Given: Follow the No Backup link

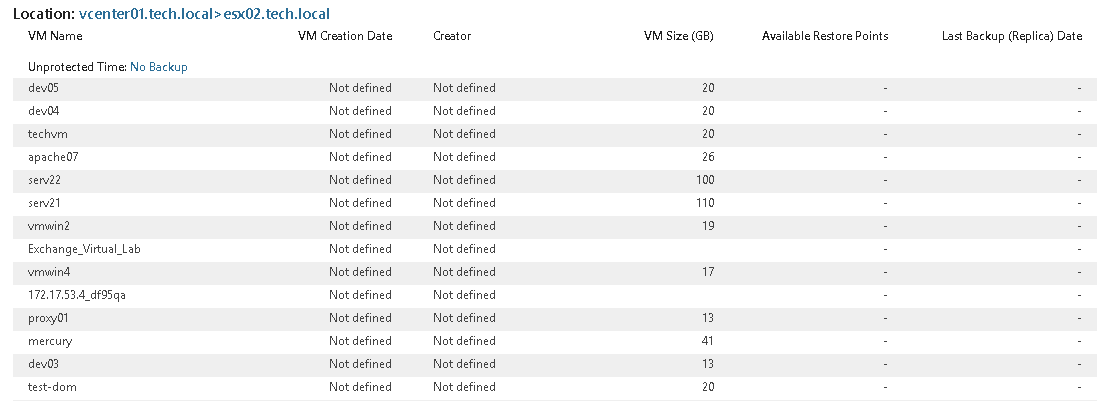Looking at the screenshot, I should click(x=159, y=67).
